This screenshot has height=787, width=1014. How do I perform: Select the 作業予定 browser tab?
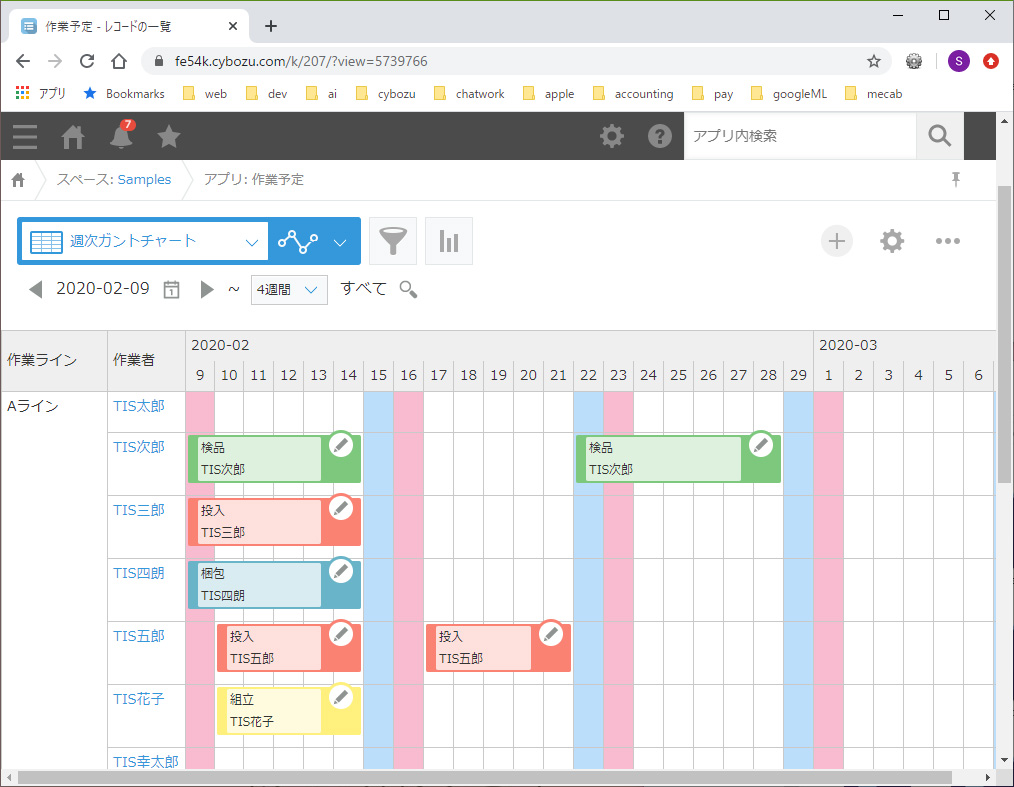tap(129, 27)
